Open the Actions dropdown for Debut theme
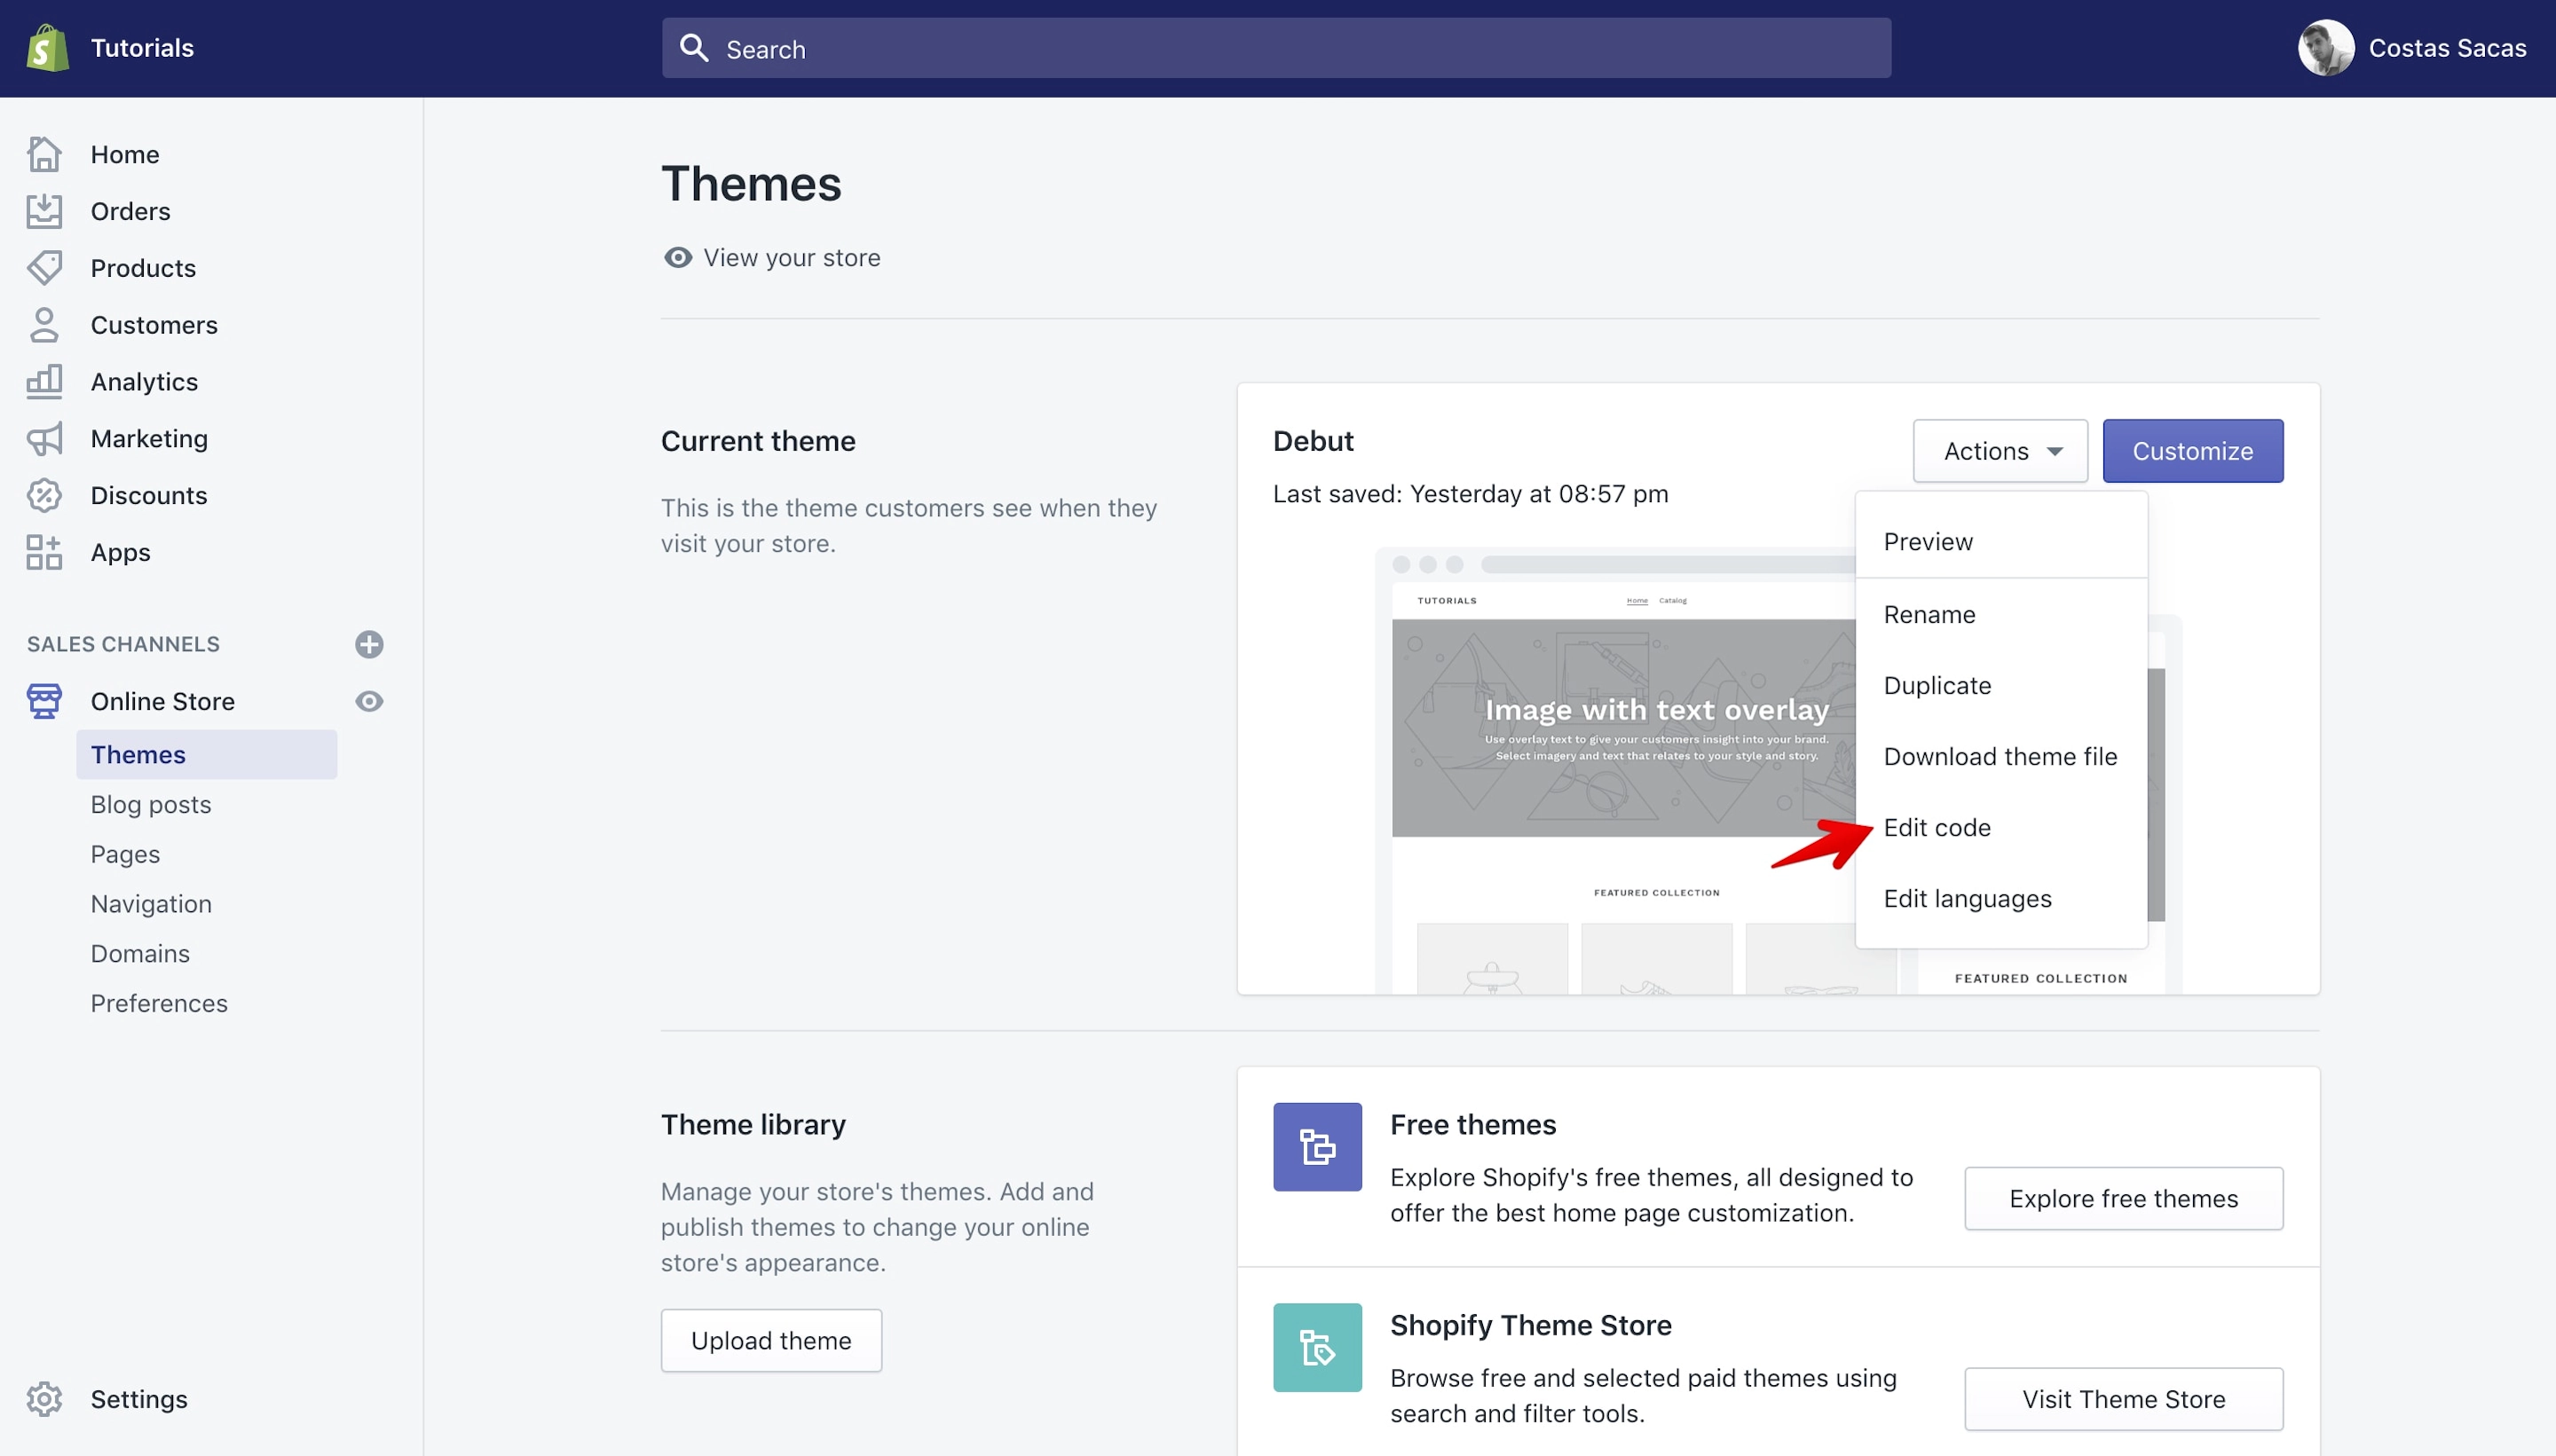 (2000, 451)
